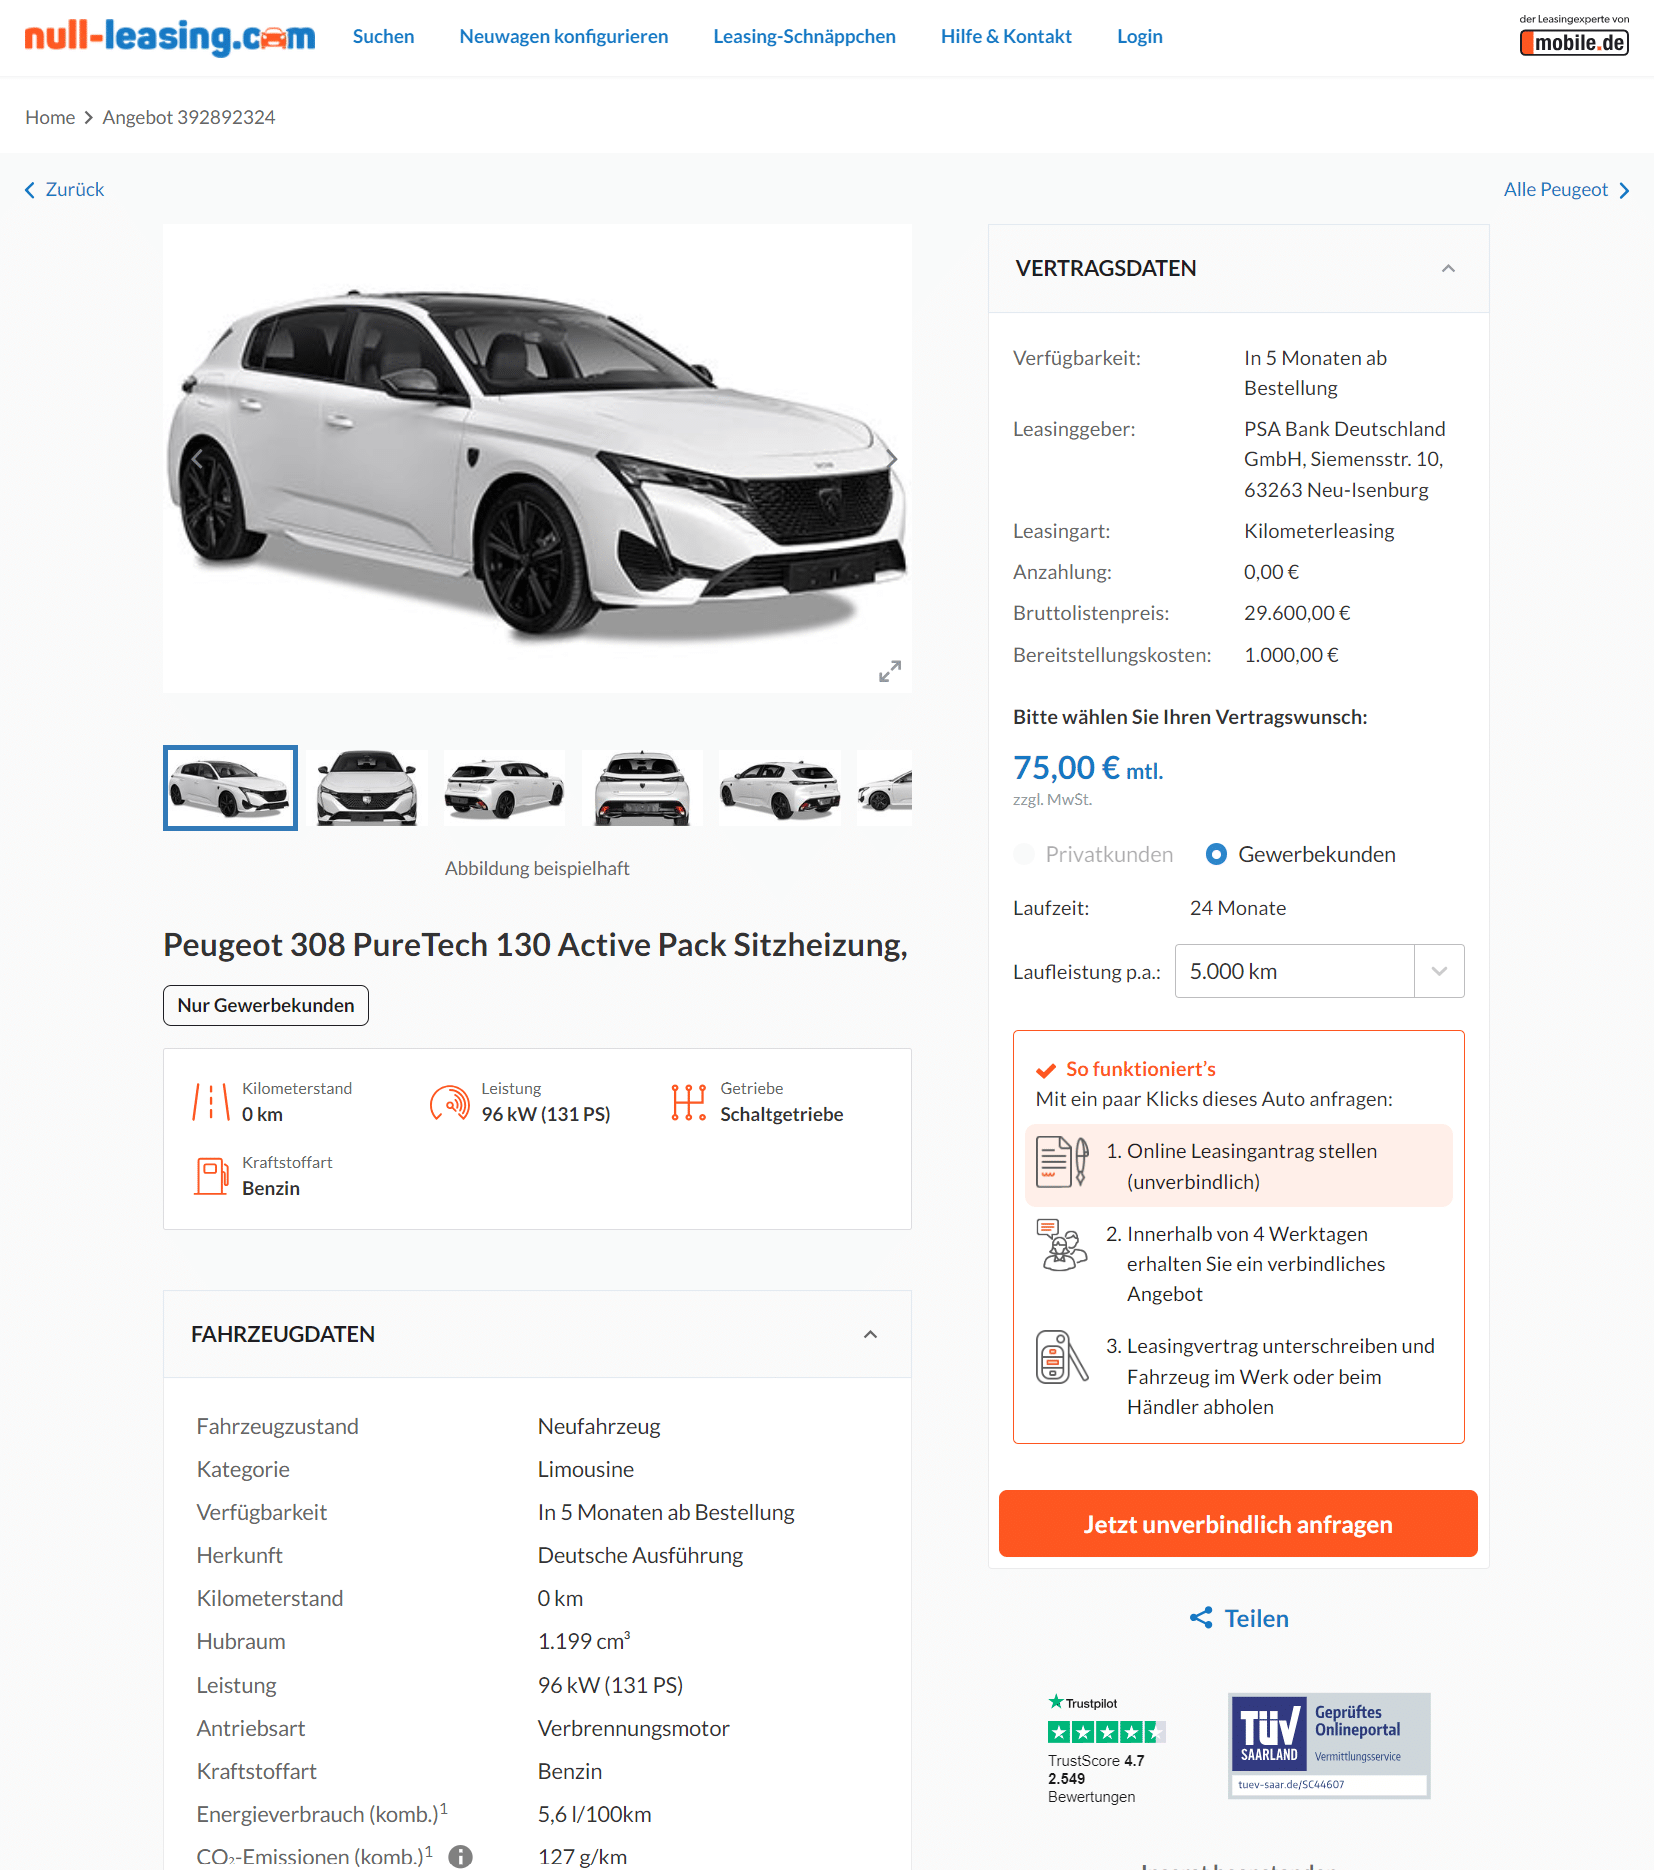
Task: Click Jetzt unverbindlich anfragen button
Action: coord(1238,1524)
